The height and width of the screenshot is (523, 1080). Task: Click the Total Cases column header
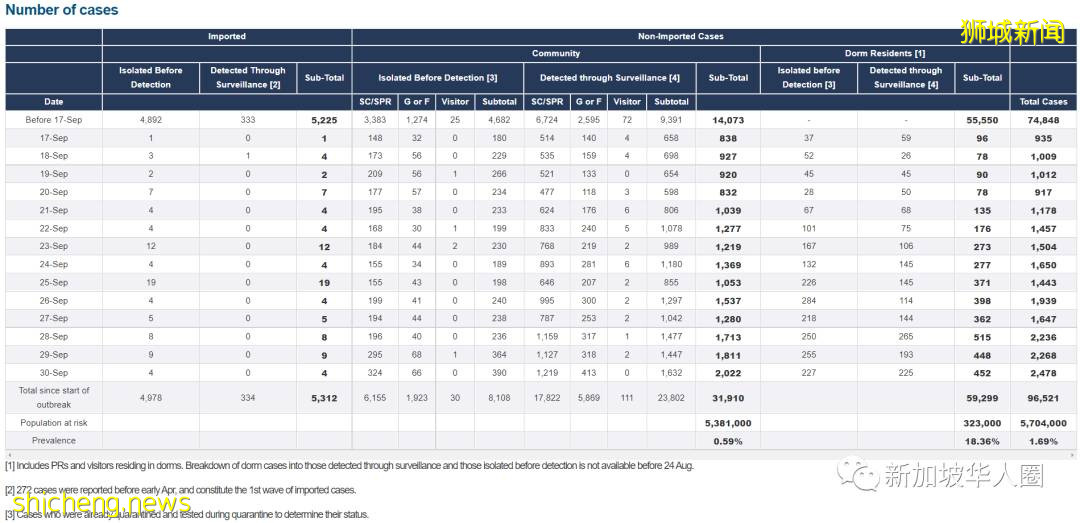[1043, 102]
